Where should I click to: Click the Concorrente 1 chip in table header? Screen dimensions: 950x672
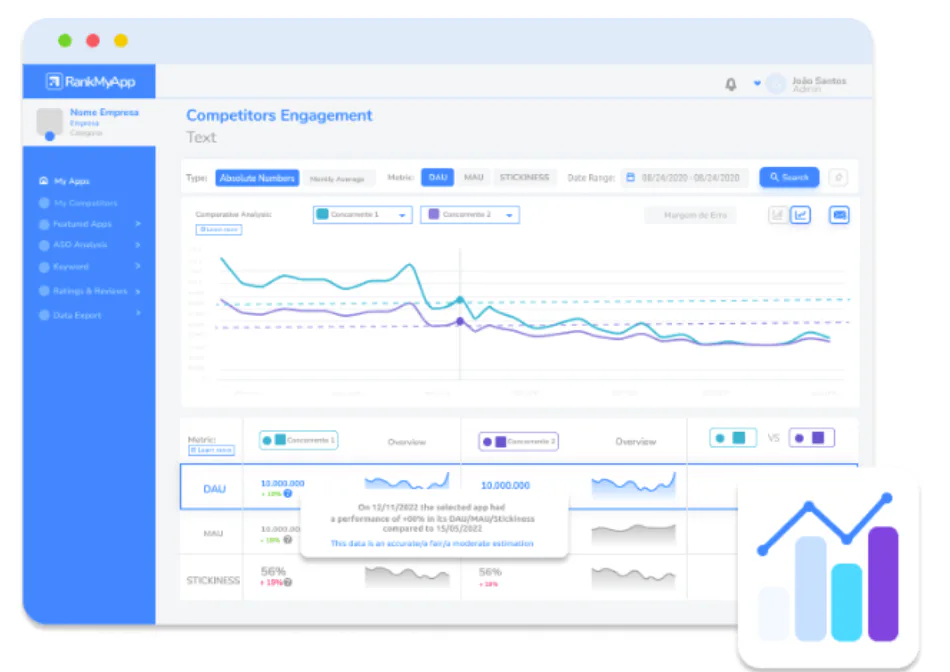[x=298, y=440]
